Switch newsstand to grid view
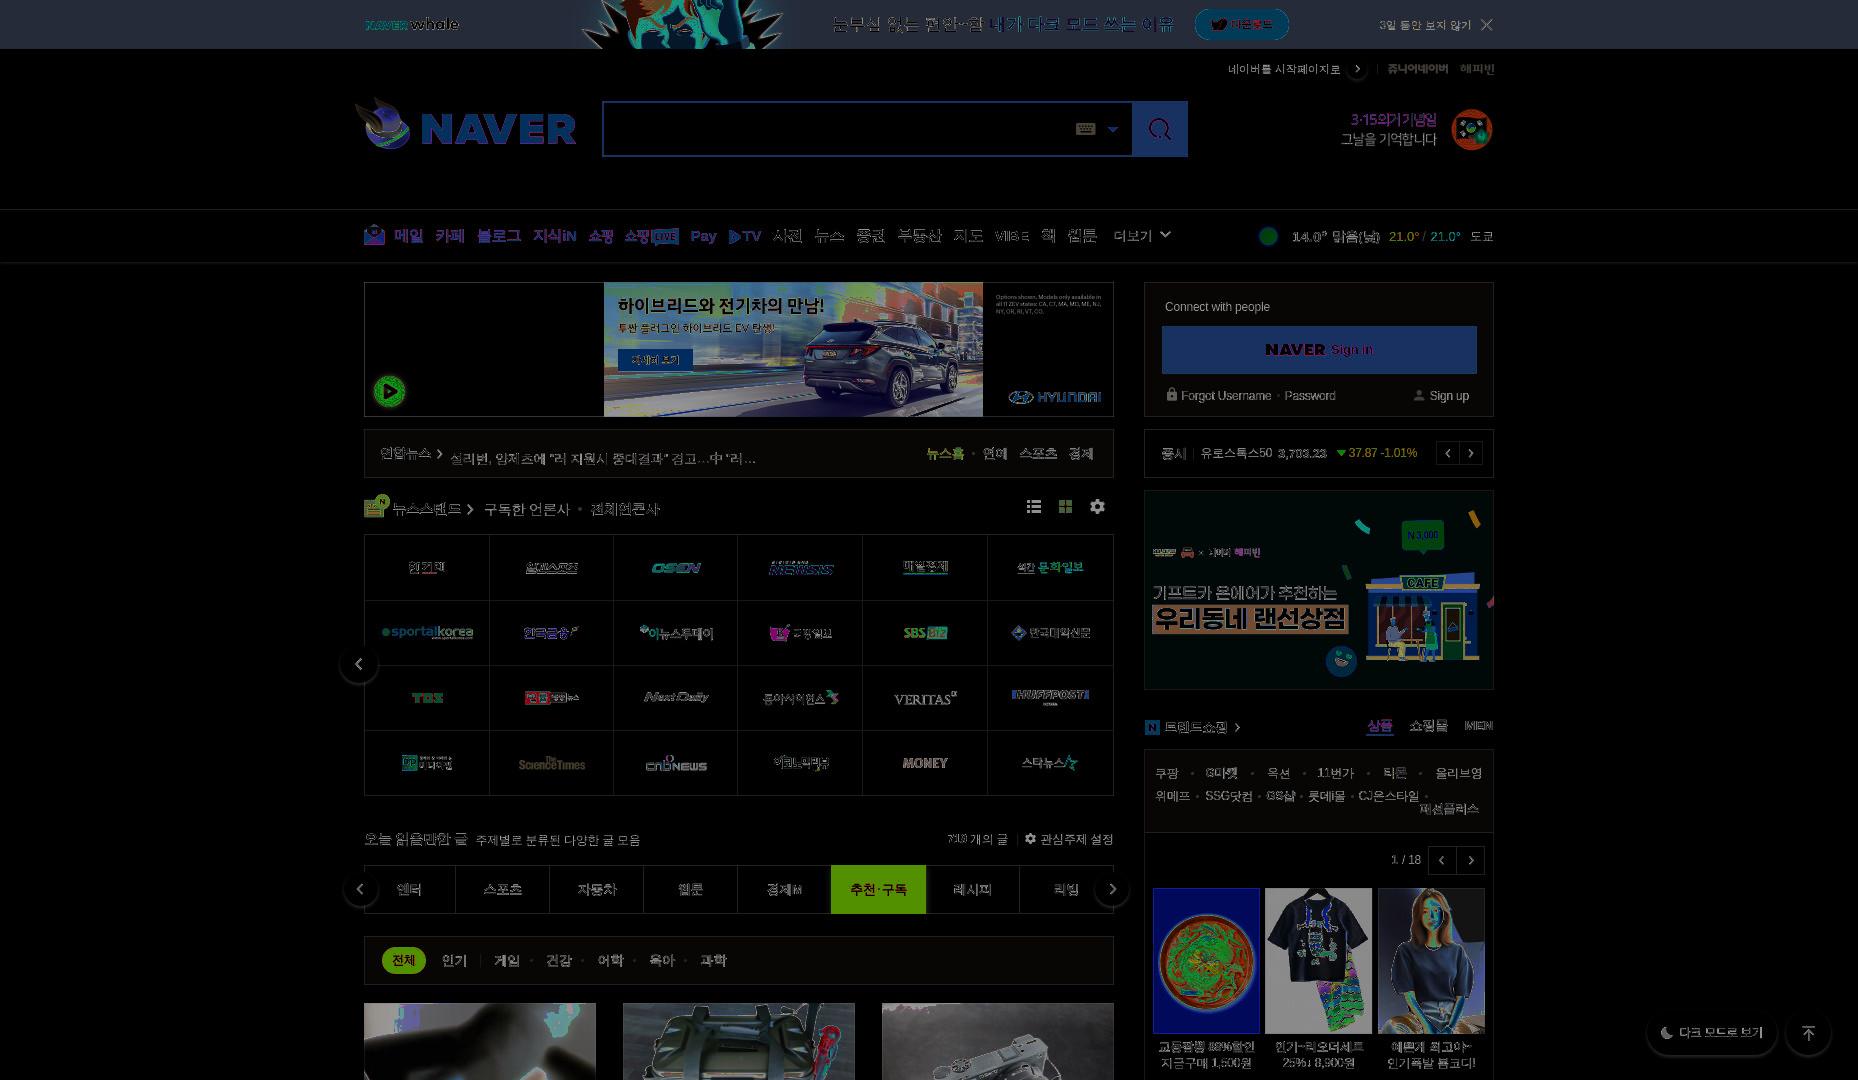 coord(1065,507)
